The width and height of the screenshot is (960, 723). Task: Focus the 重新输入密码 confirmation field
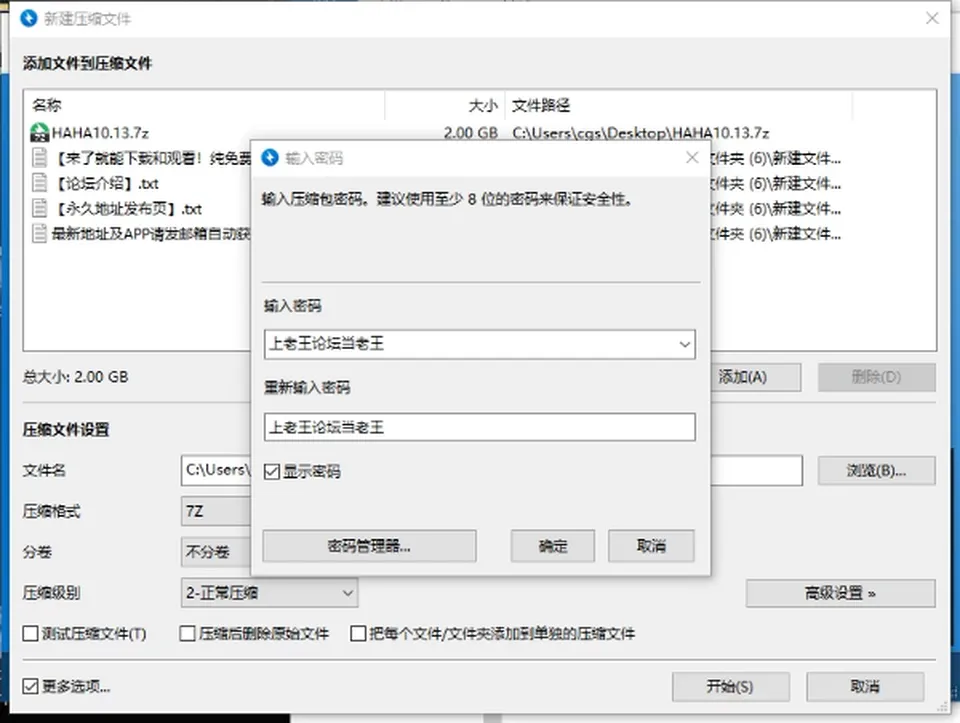[479, 427]
